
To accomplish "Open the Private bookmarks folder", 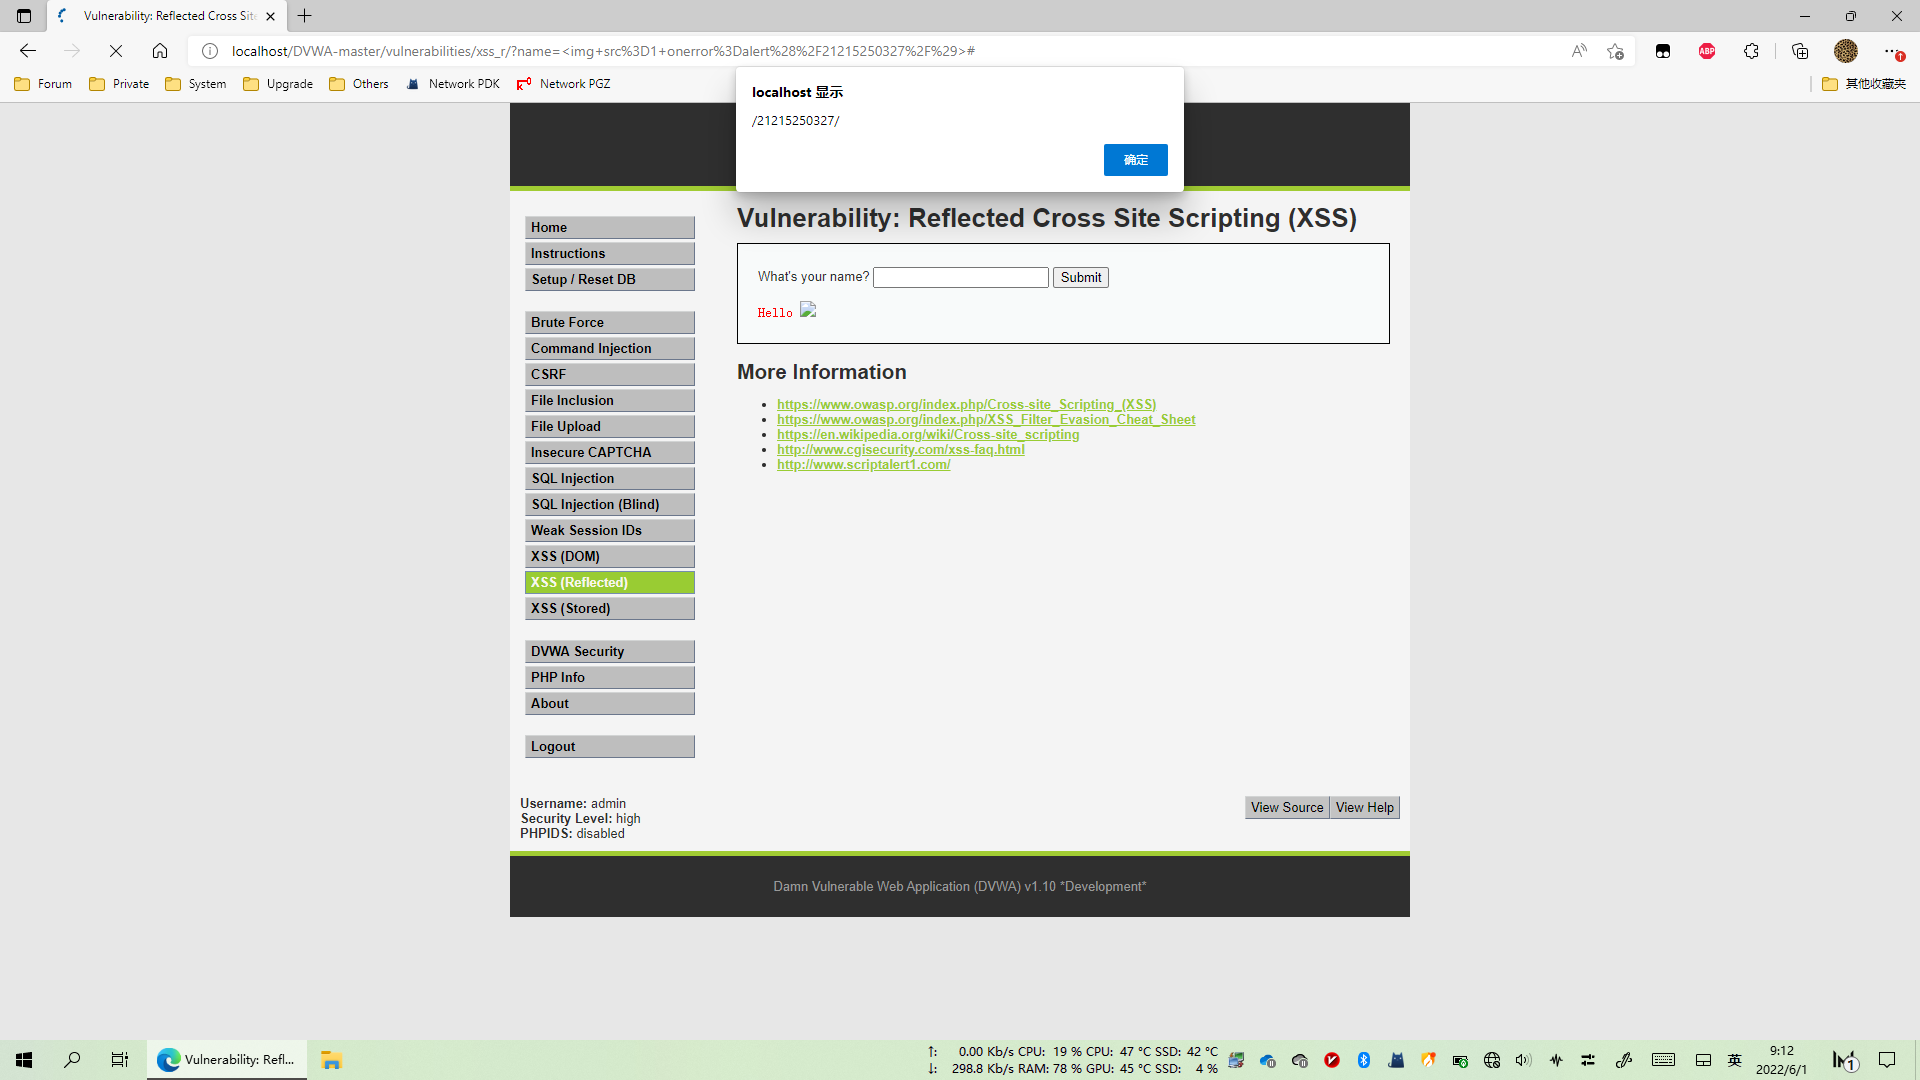I will pos(119,84).
